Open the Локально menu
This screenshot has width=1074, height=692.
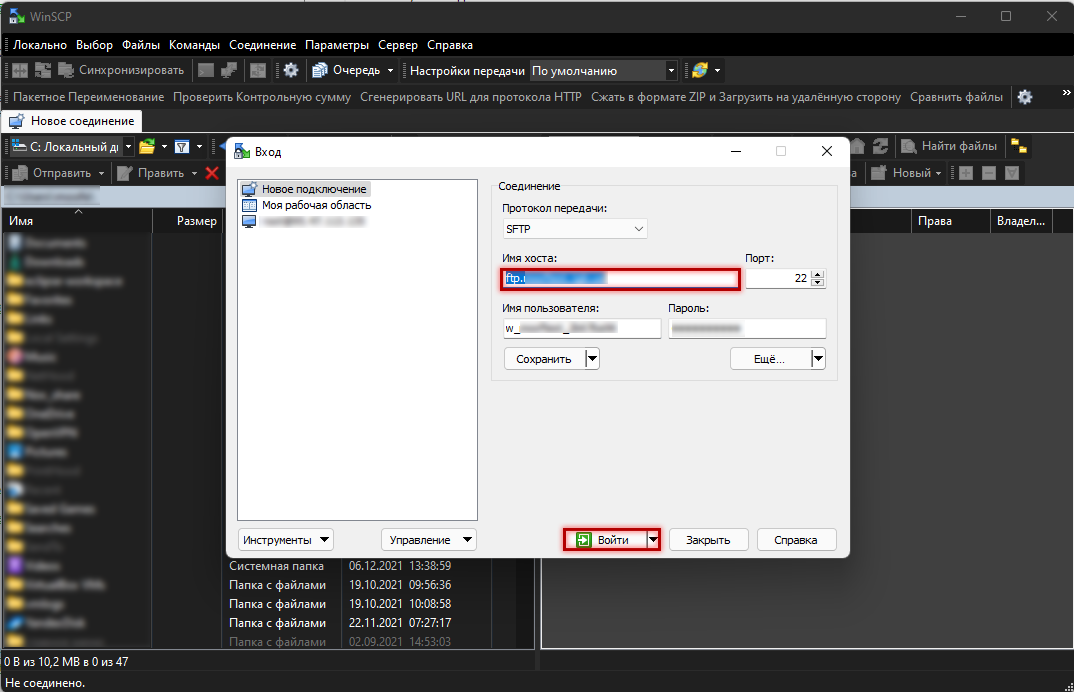click(x=40, y=45)
